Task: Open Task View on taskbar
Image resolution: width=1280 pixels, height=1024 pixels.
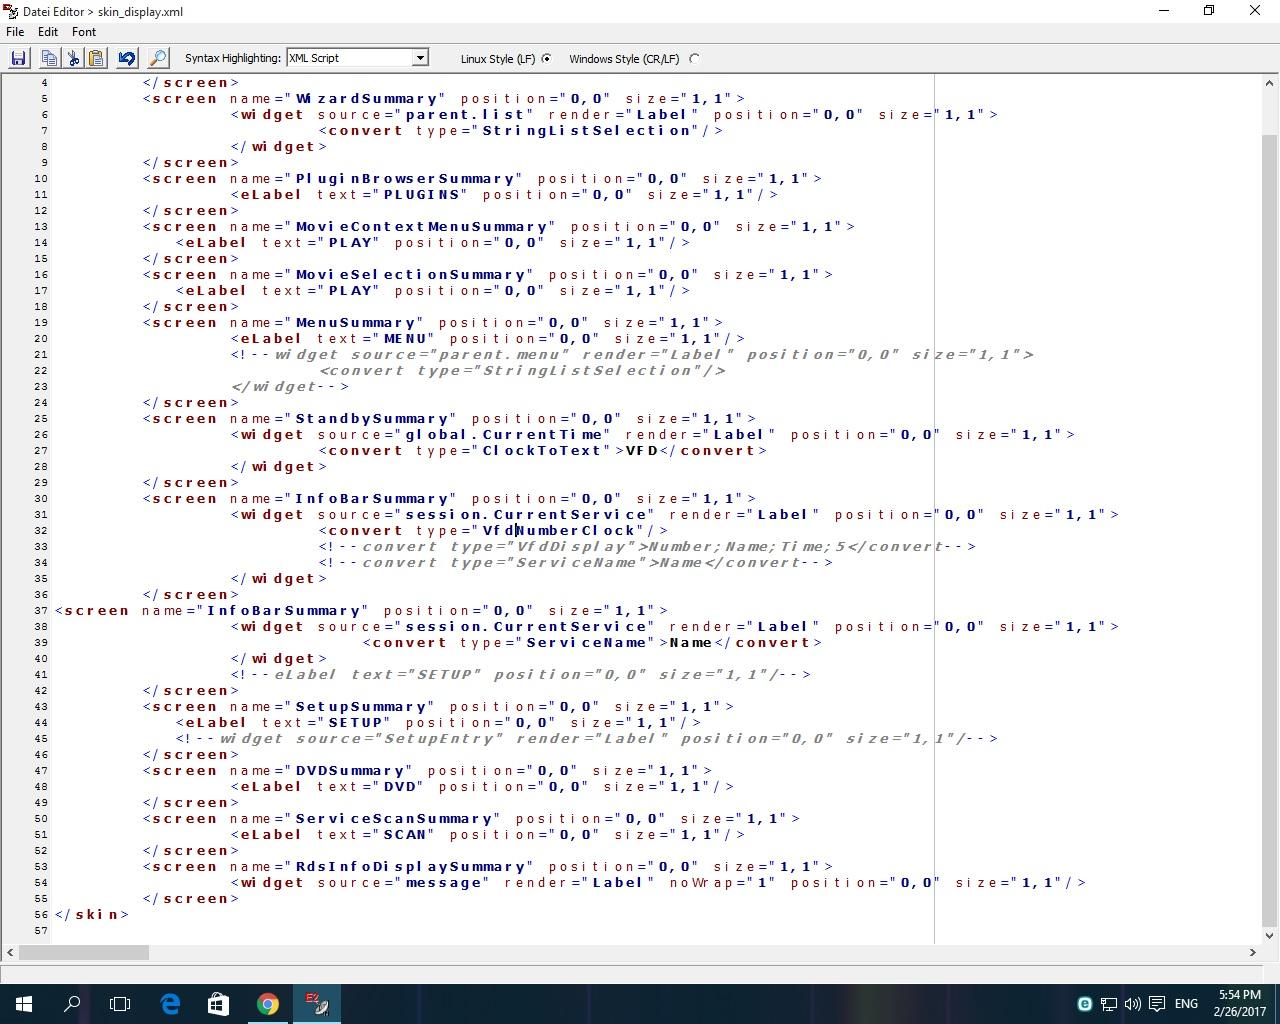Action: 120,1004
